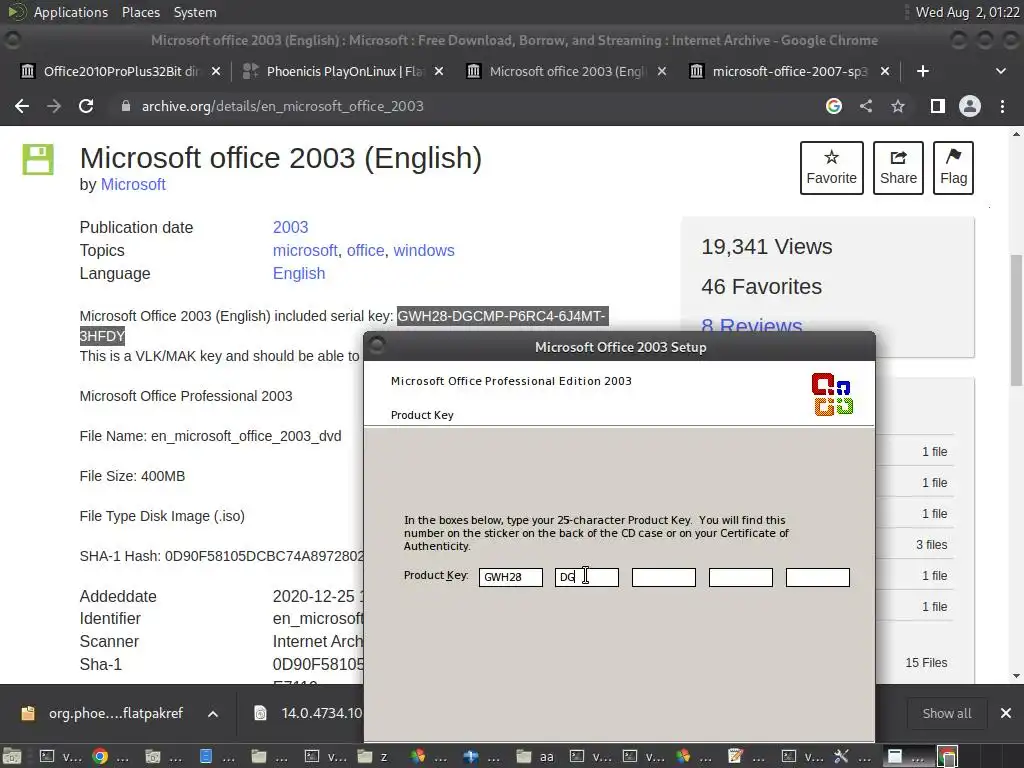This screenshot has height=768, width=1024.
Task: Open the microsoft topic link
Action: tap(304, 250)
